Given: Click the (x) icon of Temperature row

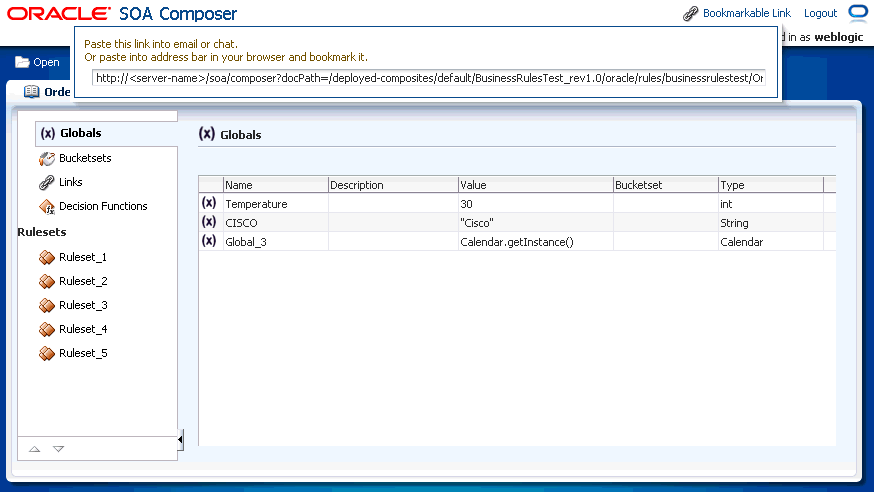Looking at the screenshot, I should click(209, 203).
